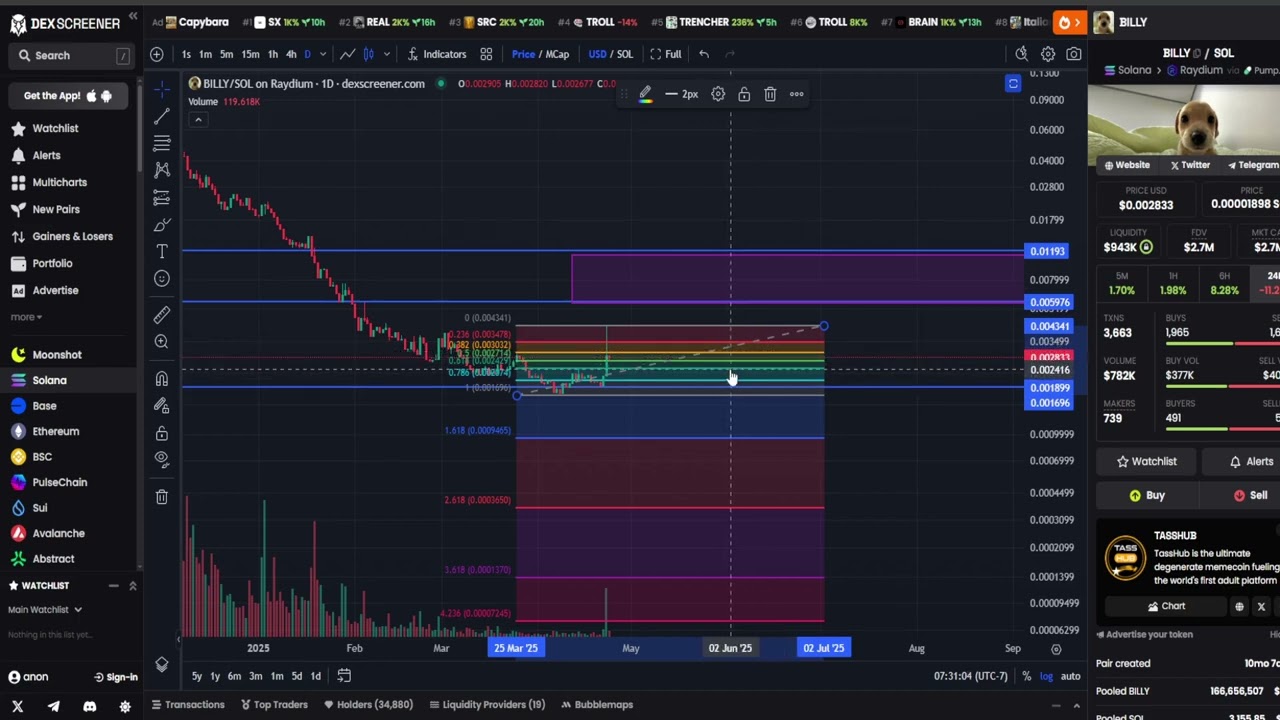Toggle between Price and MCap display

click(540, 54)
